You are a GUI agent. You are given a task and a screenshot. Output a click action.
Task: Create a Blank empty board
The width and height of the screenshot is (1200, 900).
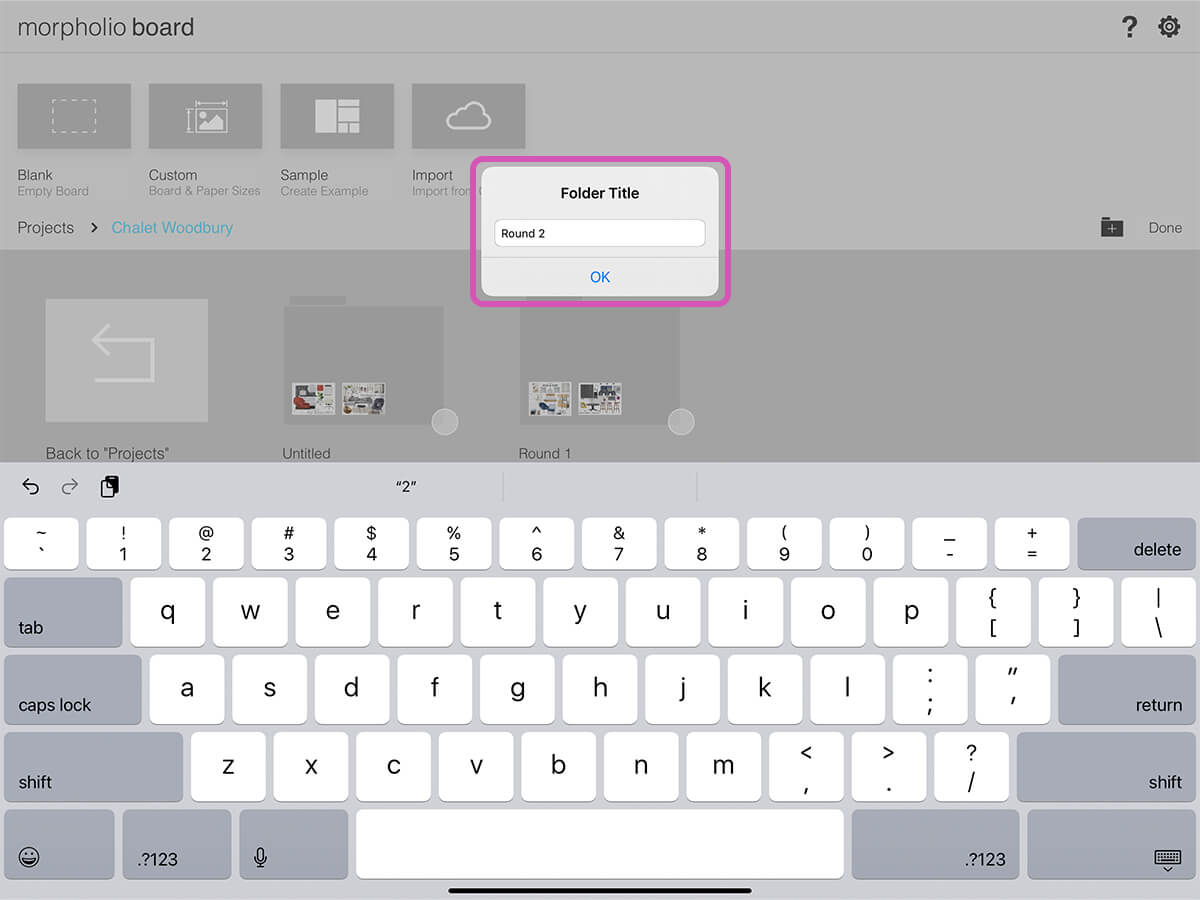pyautogui.click(x=74, y=117)
